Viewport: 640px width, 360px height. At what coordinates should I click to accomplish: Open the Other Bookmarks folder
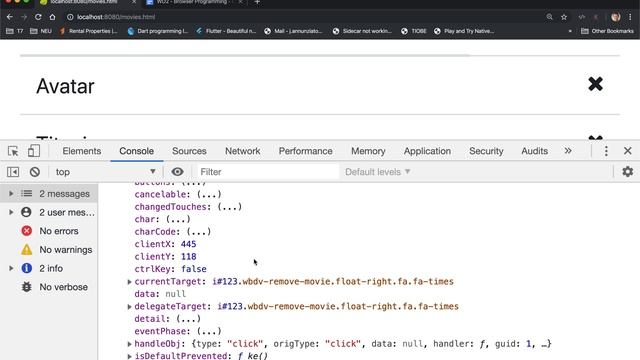point(607,31)
